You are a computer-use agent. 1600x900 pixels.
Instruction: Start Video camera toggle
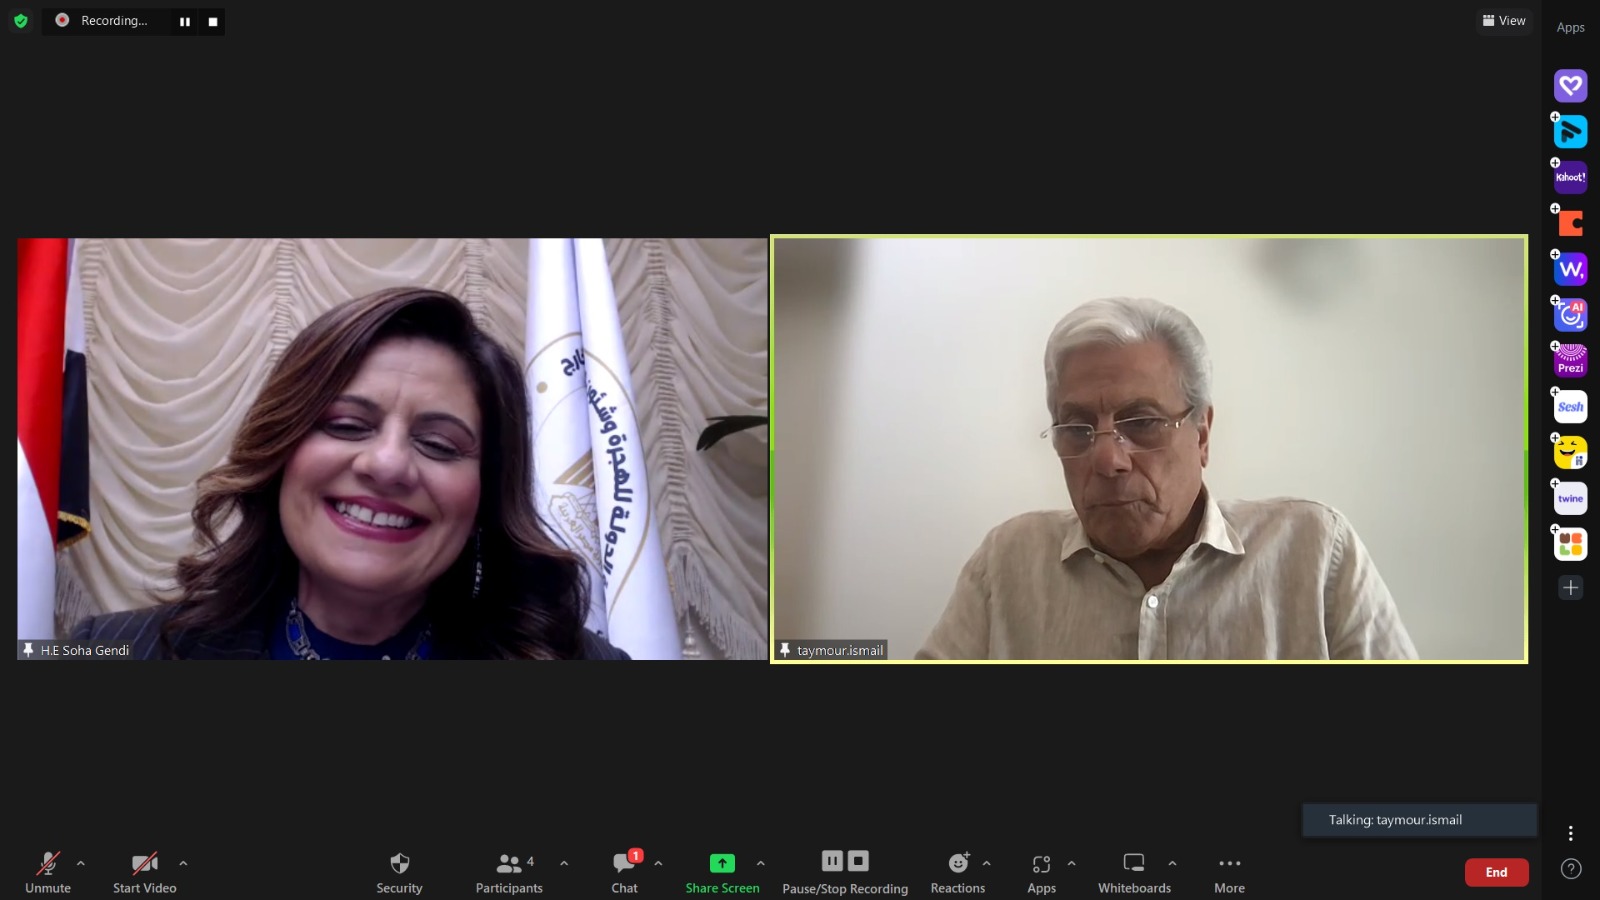click(145, 872)
